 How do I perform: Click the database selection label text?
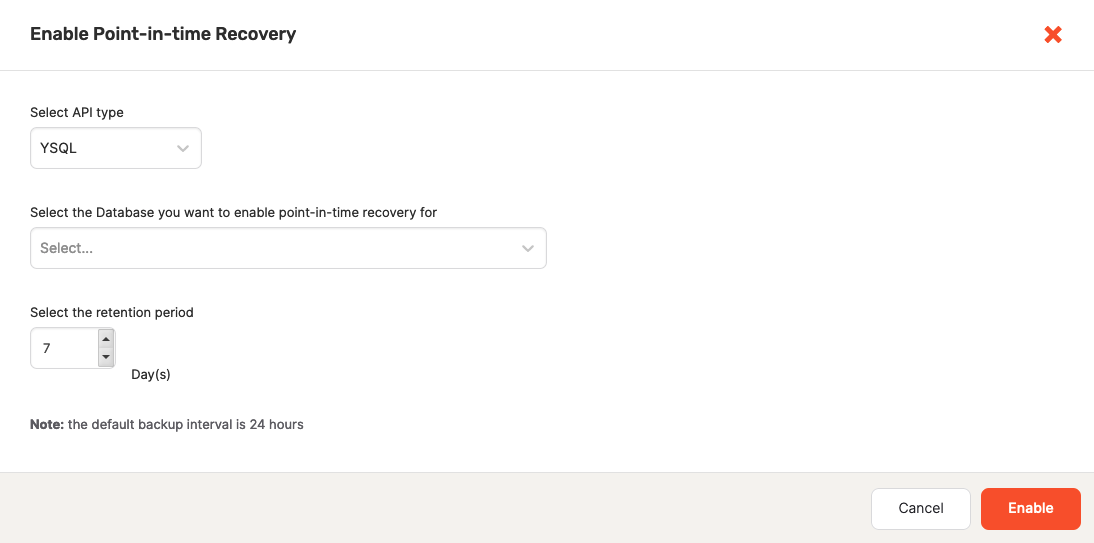point(233,212)
